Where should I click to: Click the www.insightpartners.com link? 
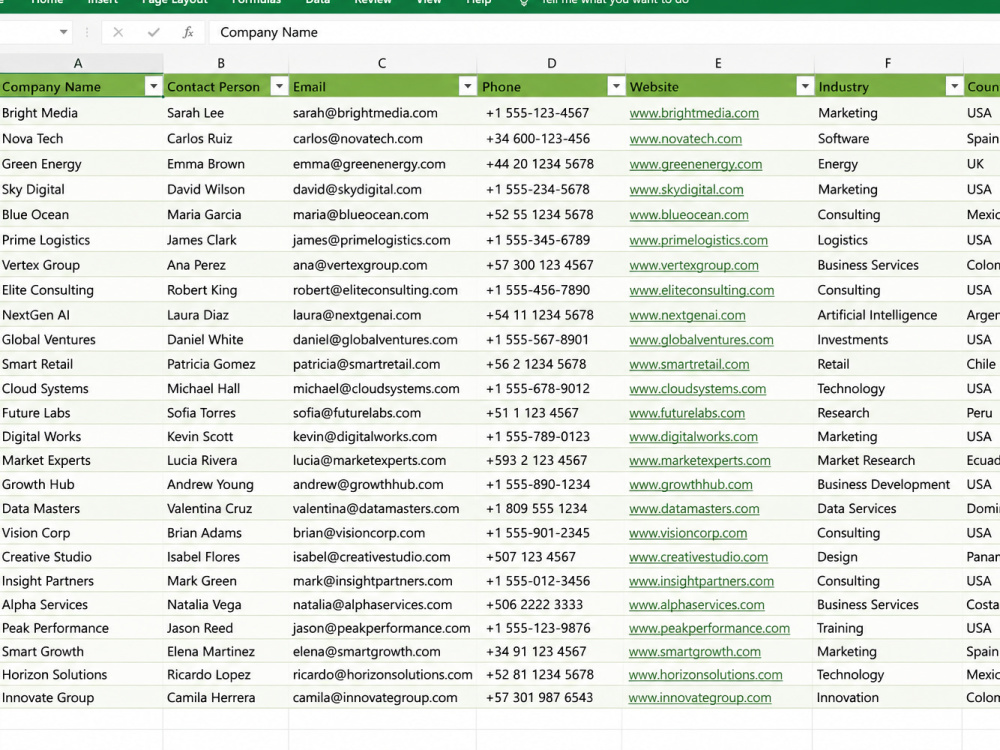(x=702, y=582)
